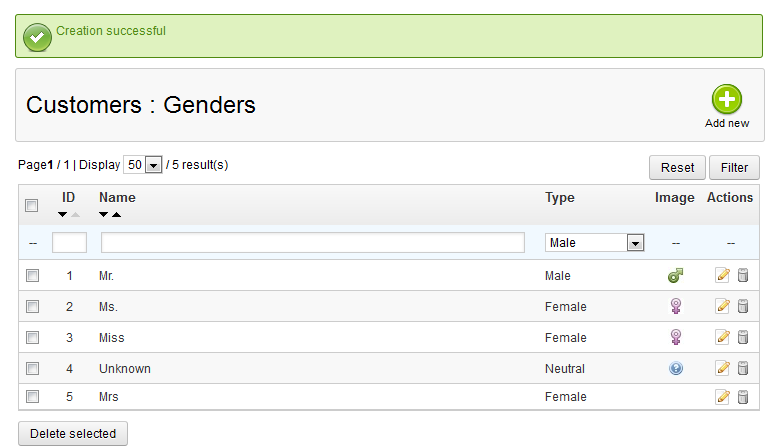
Task: Click the Name filter text field
Action: coord(313,243)
